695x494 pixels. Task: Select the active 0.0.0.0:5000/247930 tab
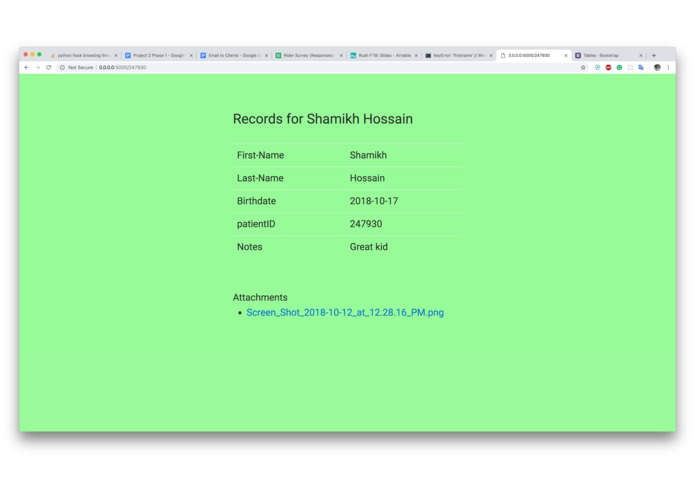pyautogui.click(x=534, y=55)
